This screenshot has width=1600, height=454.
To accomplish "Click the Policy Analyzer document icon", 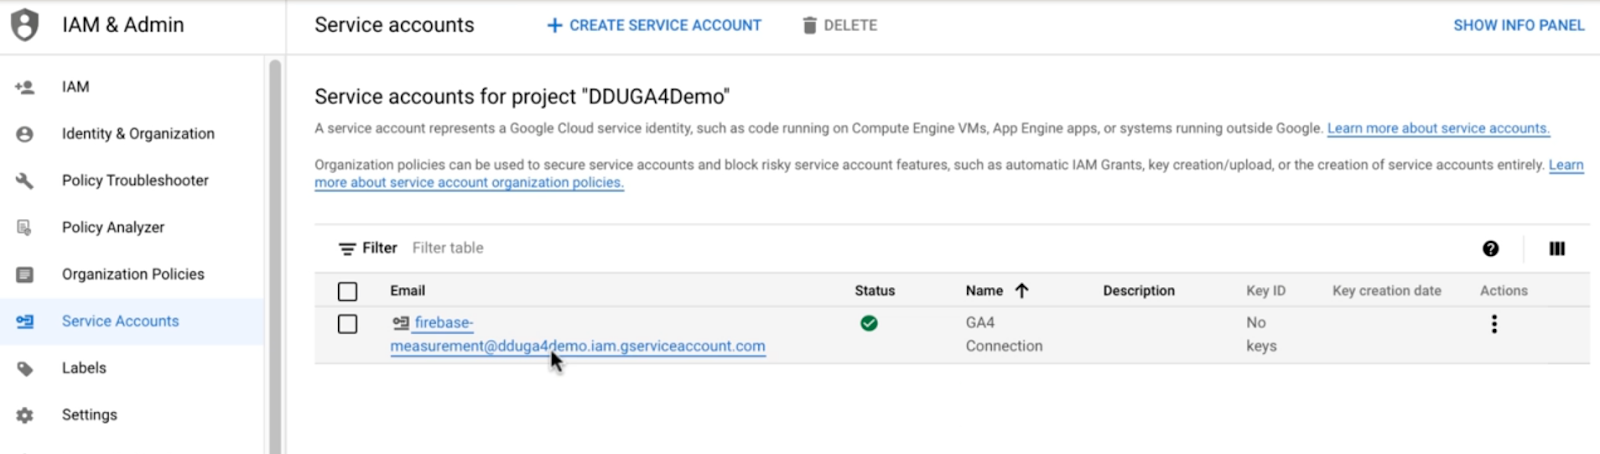I will (x=25, y=228).
